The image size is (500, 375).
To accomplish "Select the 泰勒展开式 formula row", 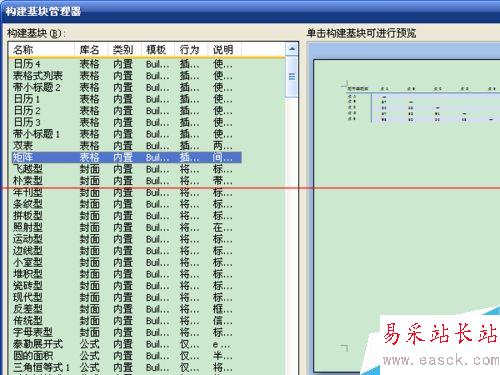I will (126, 344).
